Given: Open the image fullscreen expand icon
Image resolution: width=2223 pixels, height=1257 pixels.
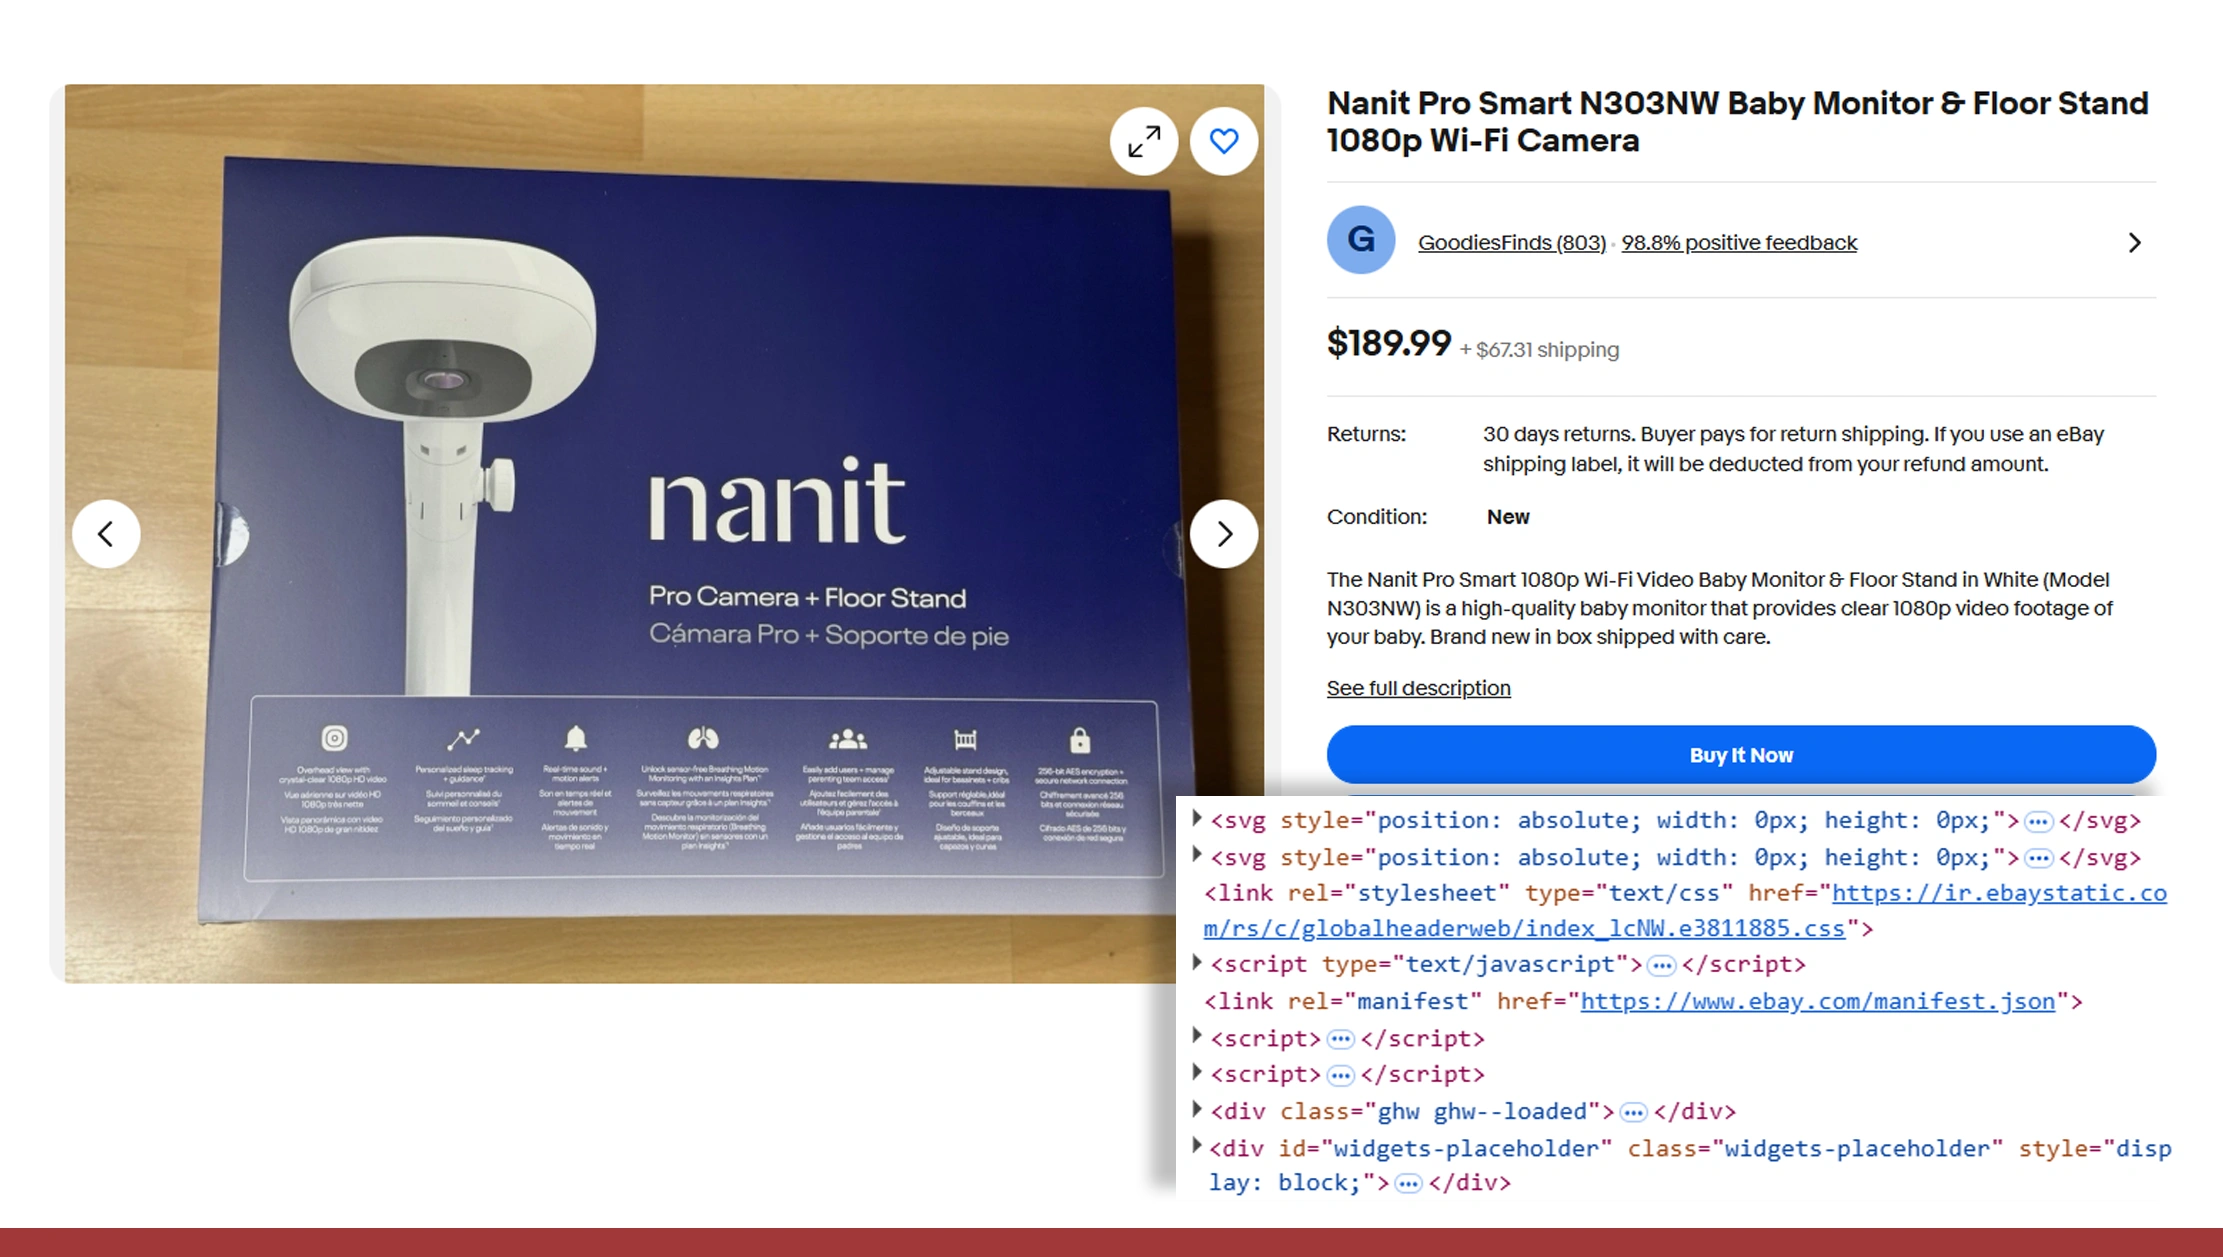Looking at the screenshot, I should (x=1143, y=141).
